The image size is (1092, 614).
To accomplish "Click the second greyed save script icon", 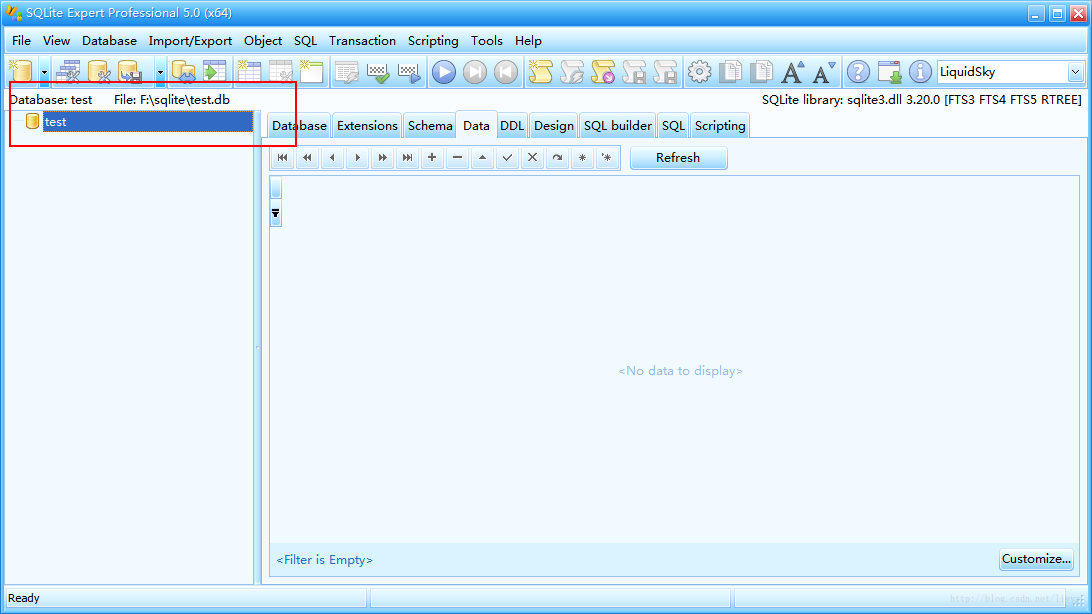I will [666, 72].
